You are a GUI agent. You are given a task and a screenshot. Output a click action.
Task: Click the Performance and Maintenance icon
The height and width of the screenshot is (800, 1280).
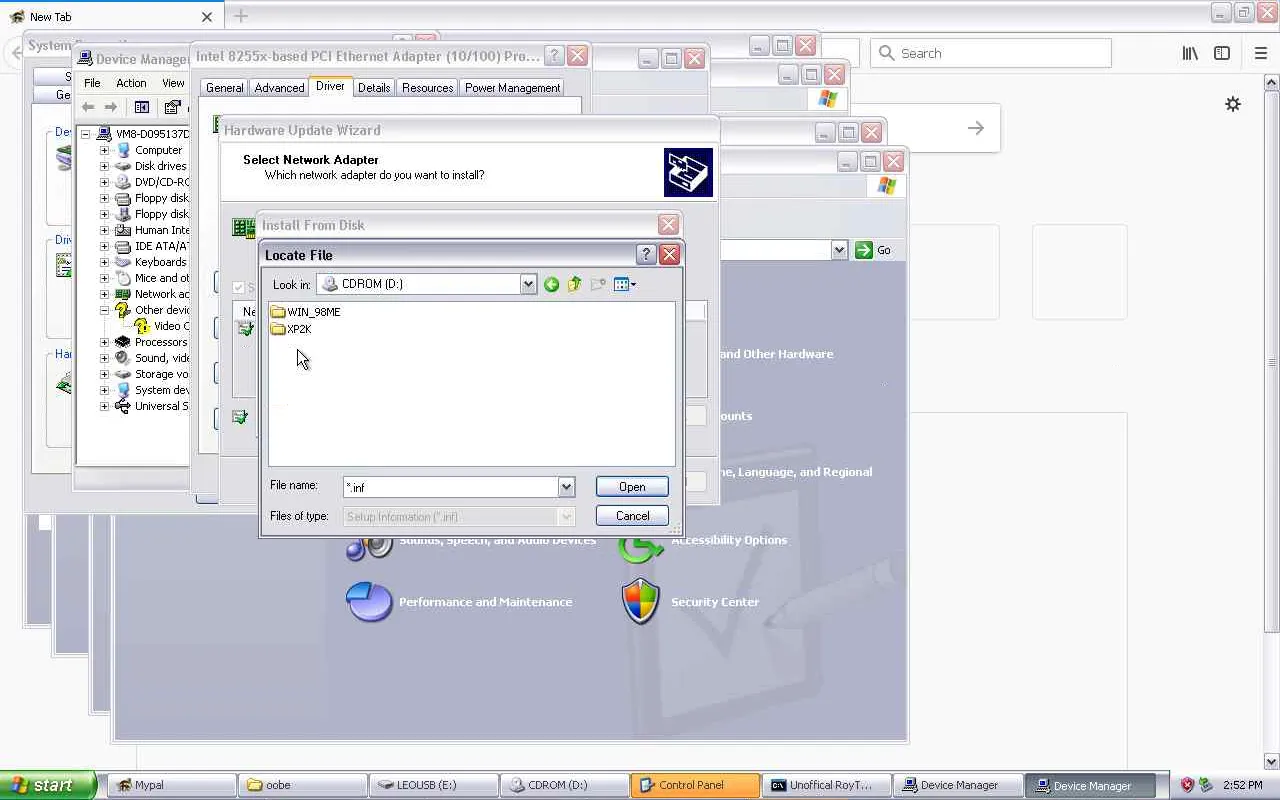coord(368,601)
